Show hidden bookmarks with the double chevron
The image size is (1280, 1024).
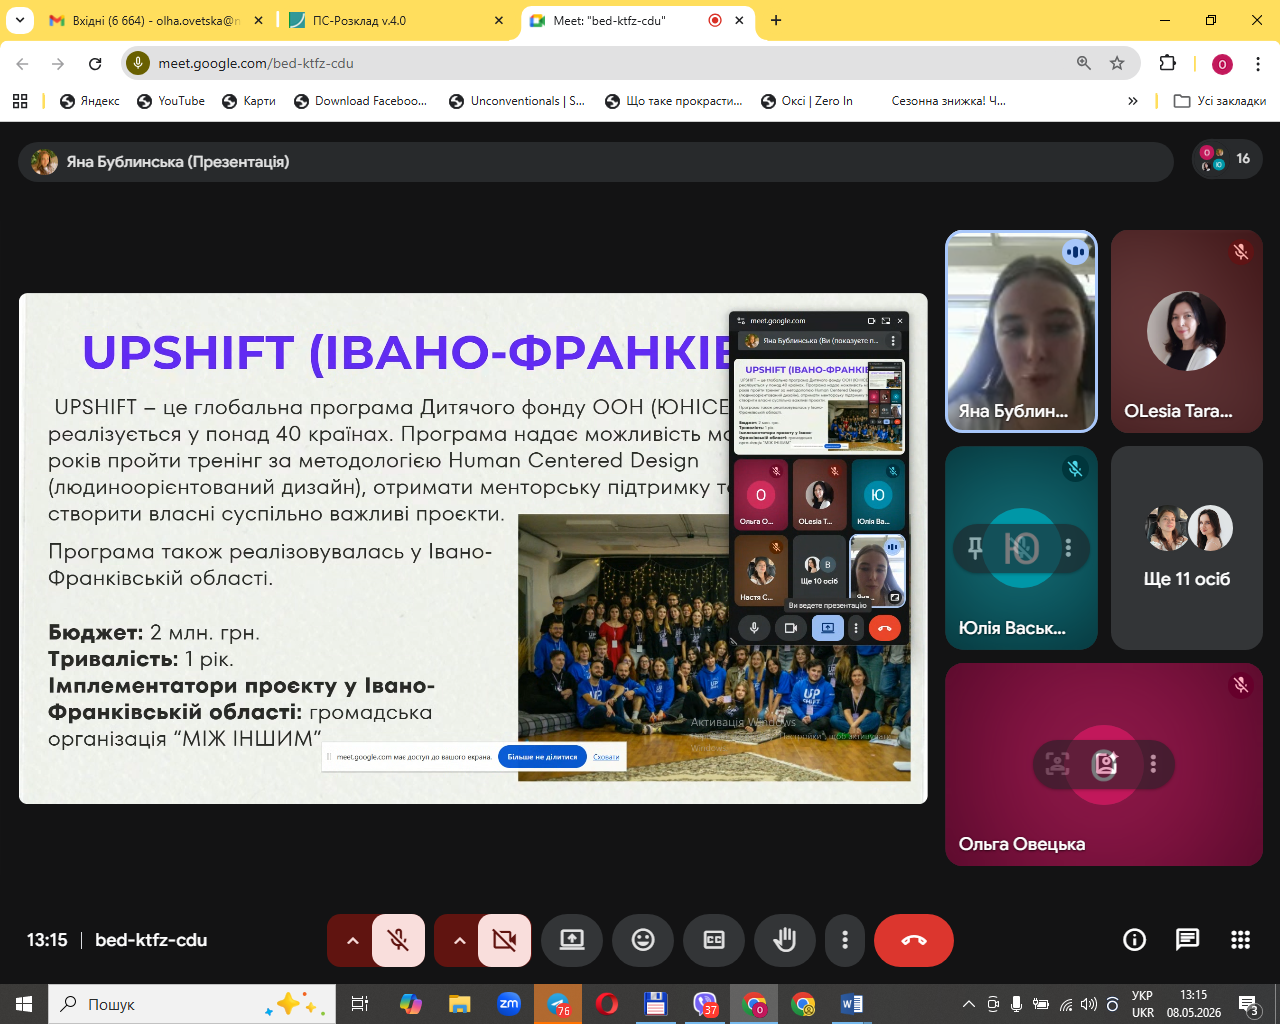click(1133, 101)
